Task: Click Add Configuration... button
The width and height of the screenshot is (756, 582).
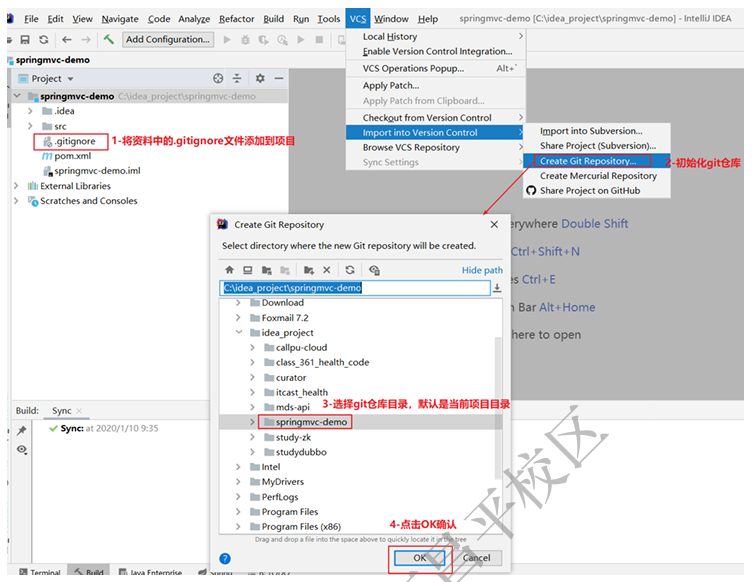Action: (168, 40)
